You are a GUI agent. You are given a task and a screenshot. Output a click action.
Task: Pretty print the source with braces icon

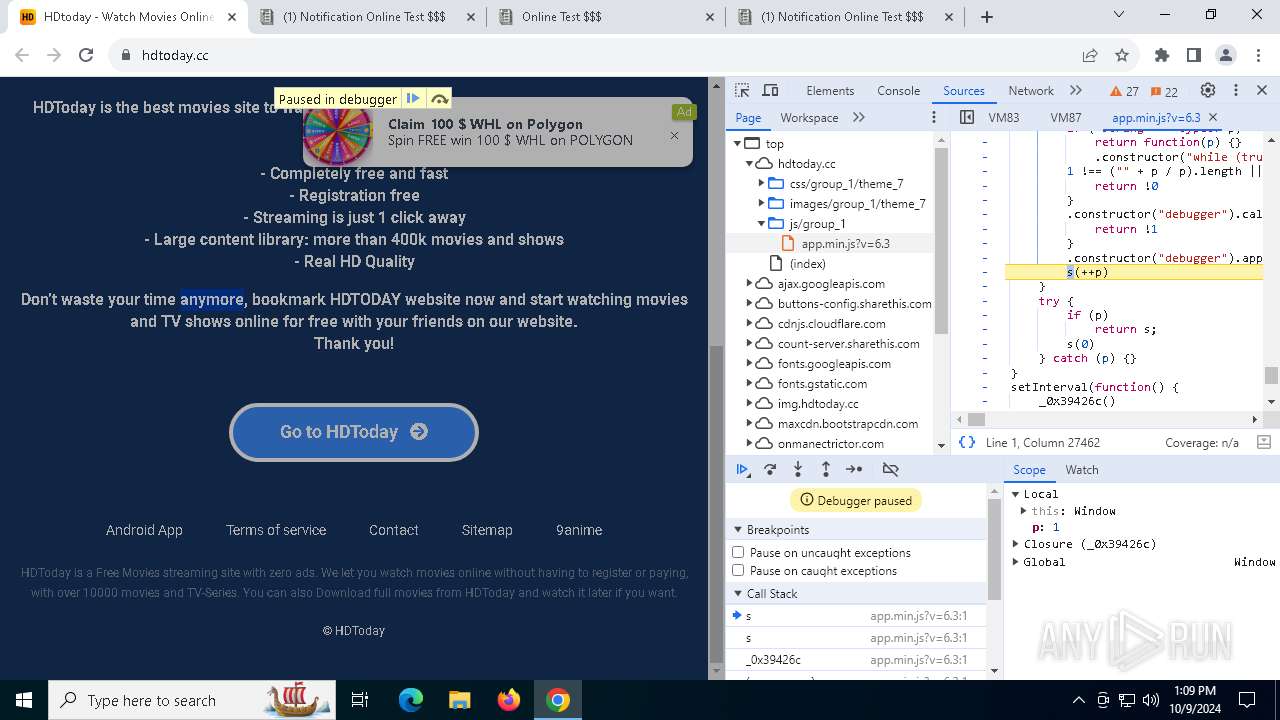(967, 442)
